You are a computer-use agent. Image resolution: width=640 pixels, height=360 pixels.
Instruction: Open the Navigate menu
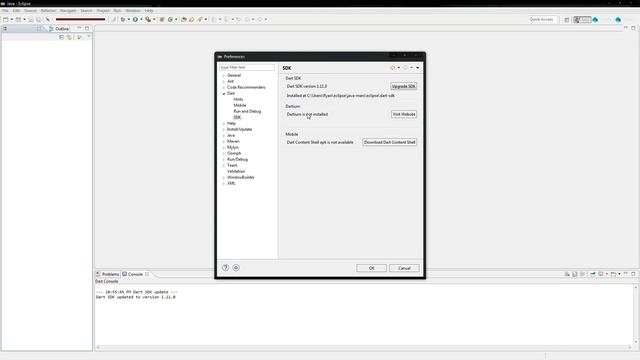point(68,11)
